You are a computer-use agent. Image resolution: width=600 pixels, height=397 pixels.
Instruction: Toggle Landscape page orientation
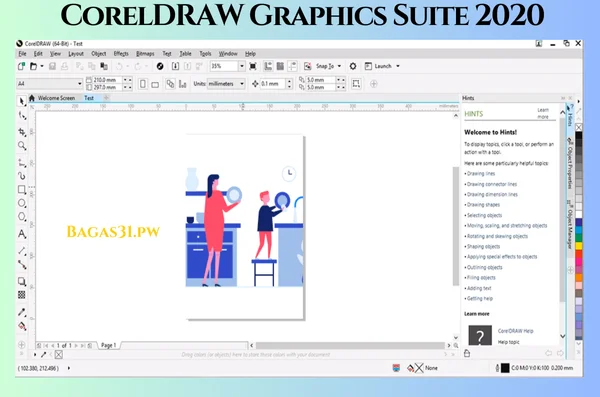coord(155,84)
